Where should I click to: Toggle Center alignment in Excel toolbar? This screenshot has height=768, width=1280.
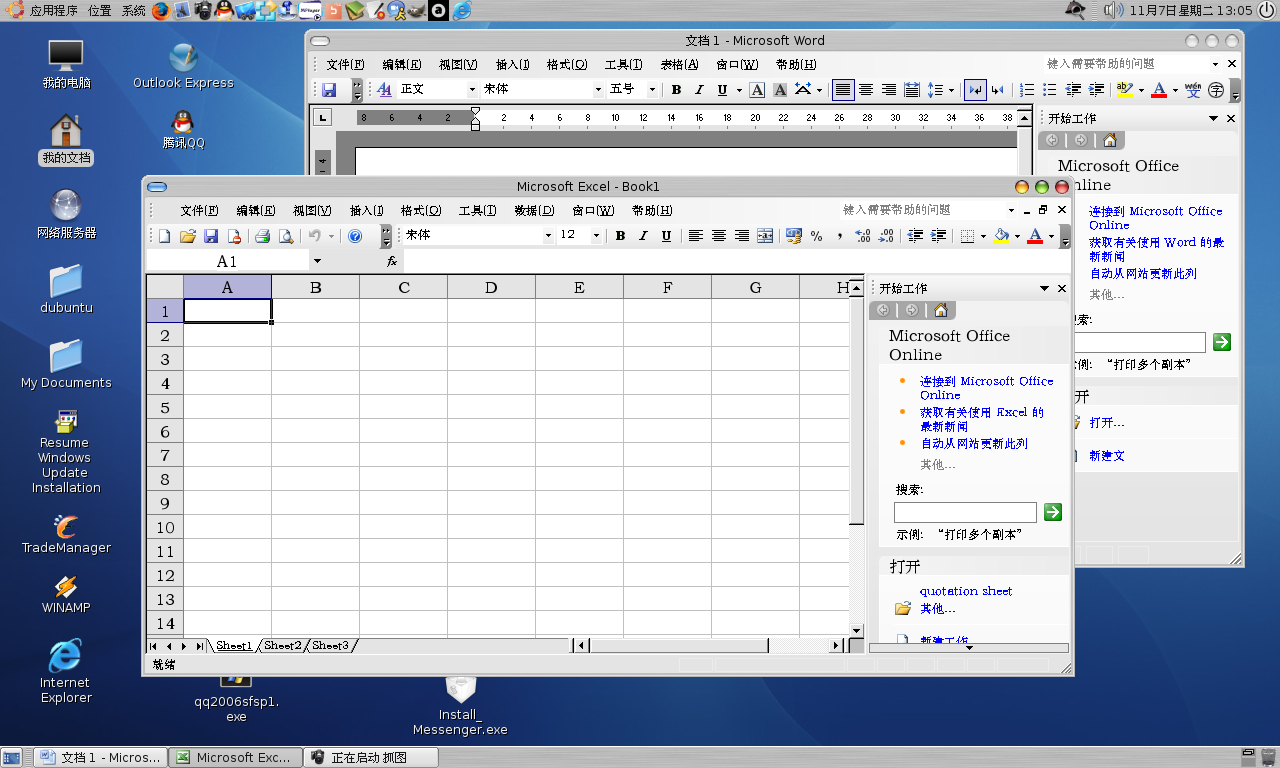pyautogui.click(x=718, y=236)
